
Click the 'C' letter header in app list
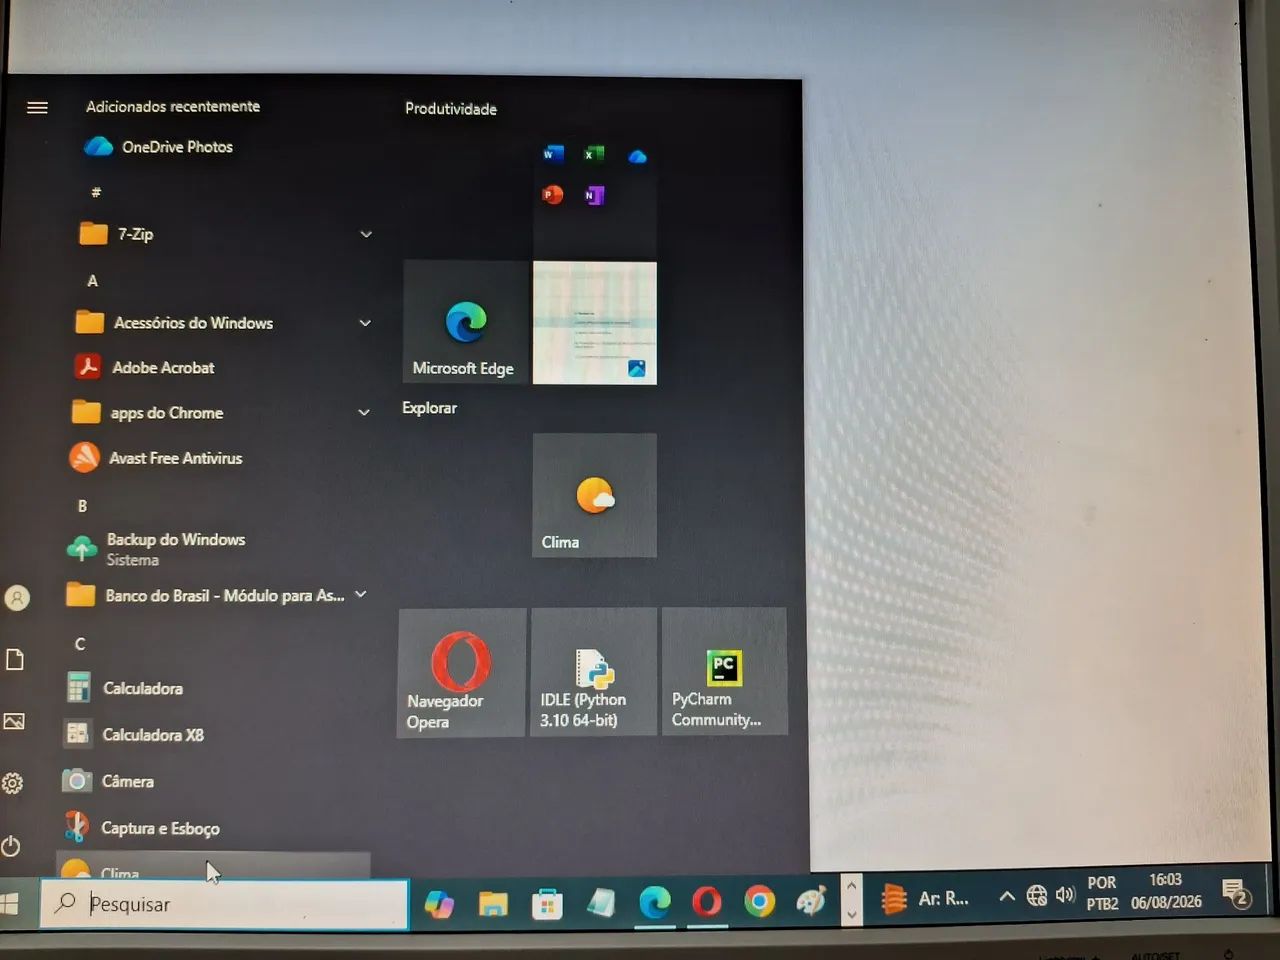pos(80,644)
